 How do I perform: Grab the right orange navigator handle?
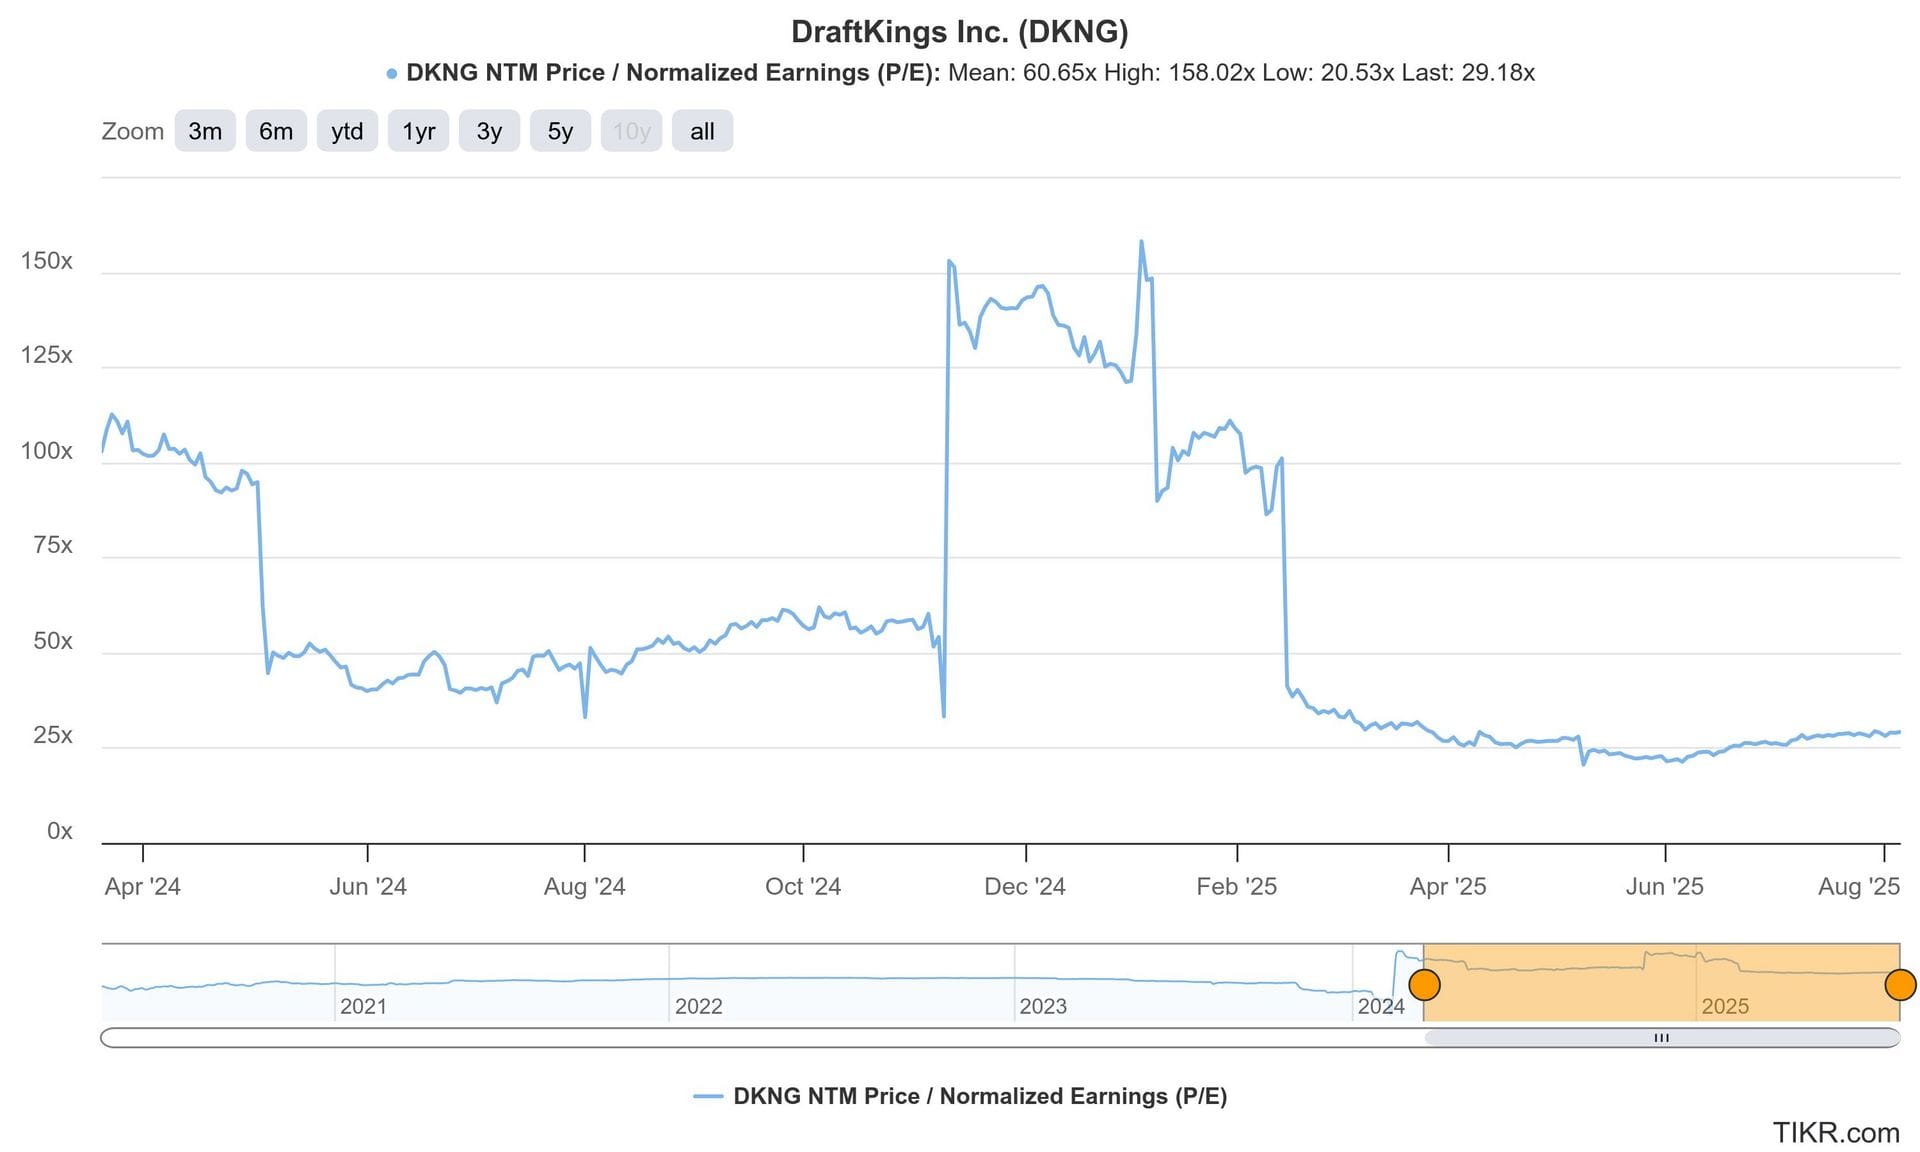[x=1899, y=985]
